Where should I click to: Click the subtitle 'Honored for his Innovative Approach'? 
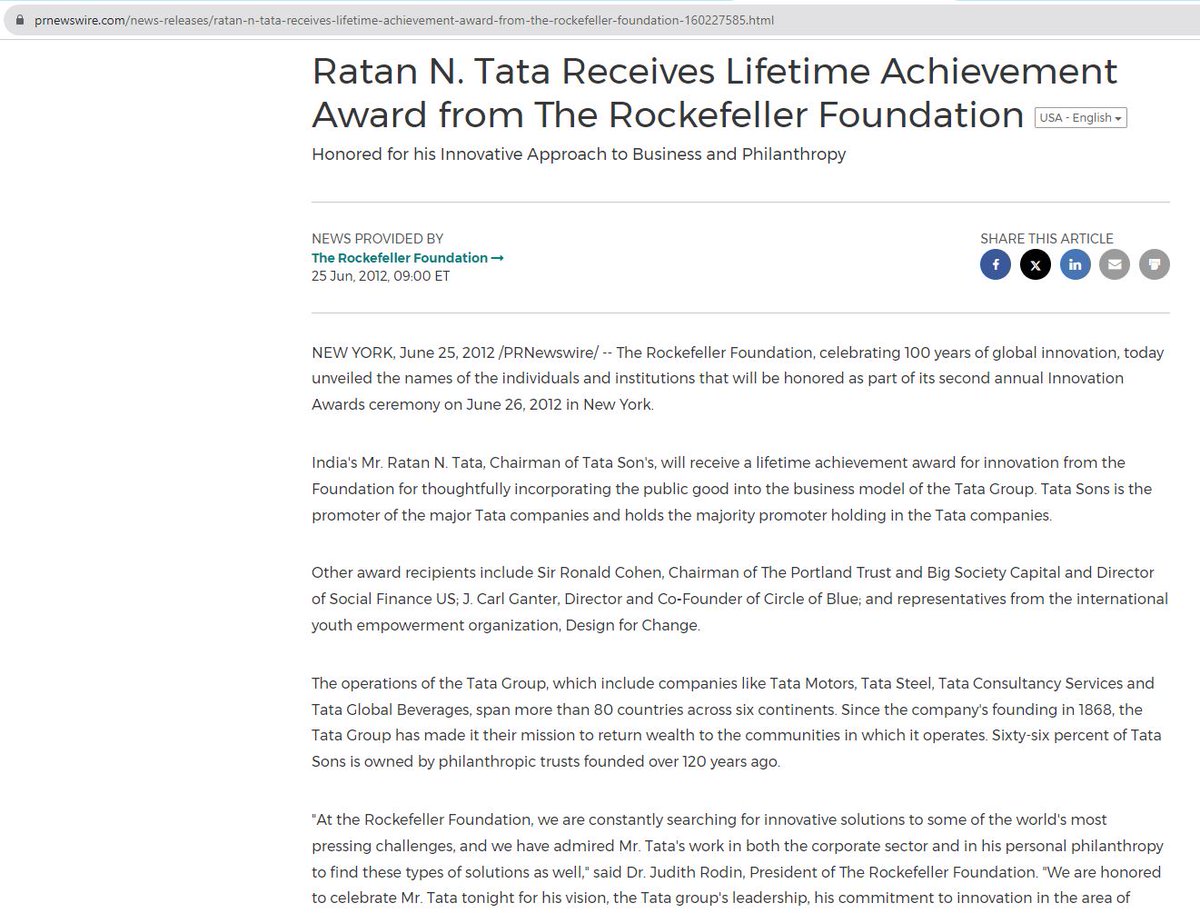click(579, 154)
